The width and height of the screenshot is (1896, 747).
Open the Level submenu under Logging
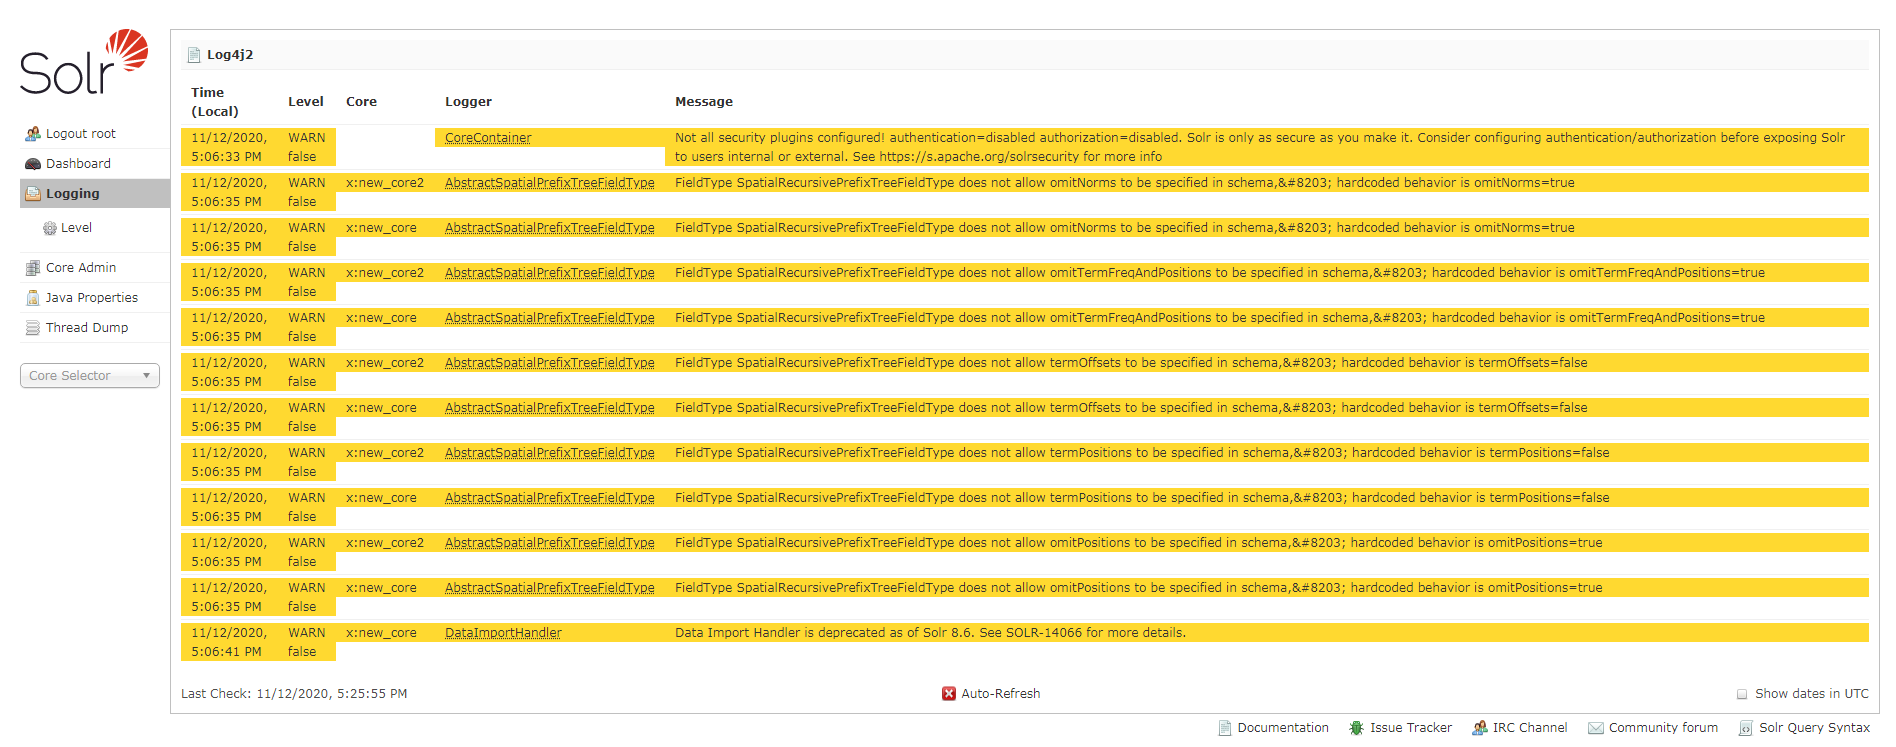coord(76,228)
